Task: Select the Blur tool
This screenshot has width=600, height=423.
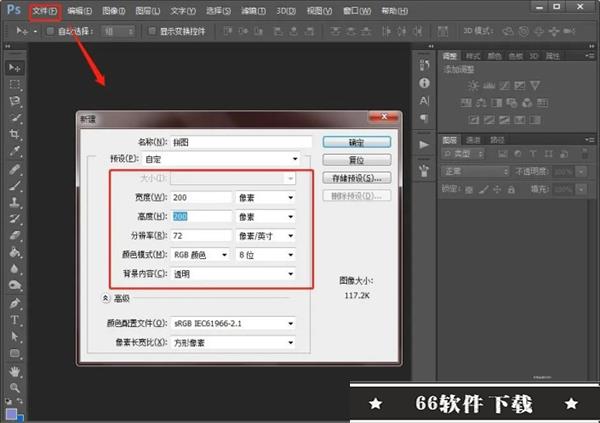Action: (15, 269)
